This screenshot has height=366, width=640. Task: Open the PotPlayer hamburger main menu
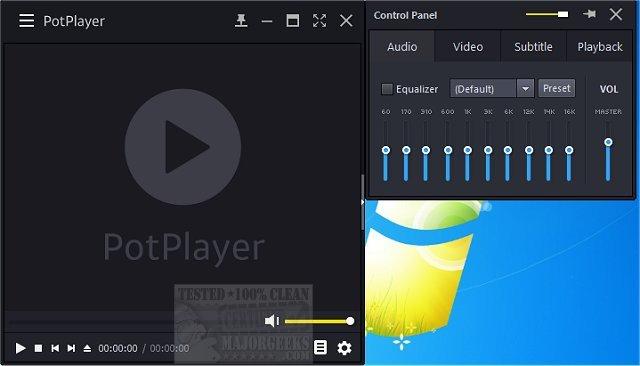(27, 20)
